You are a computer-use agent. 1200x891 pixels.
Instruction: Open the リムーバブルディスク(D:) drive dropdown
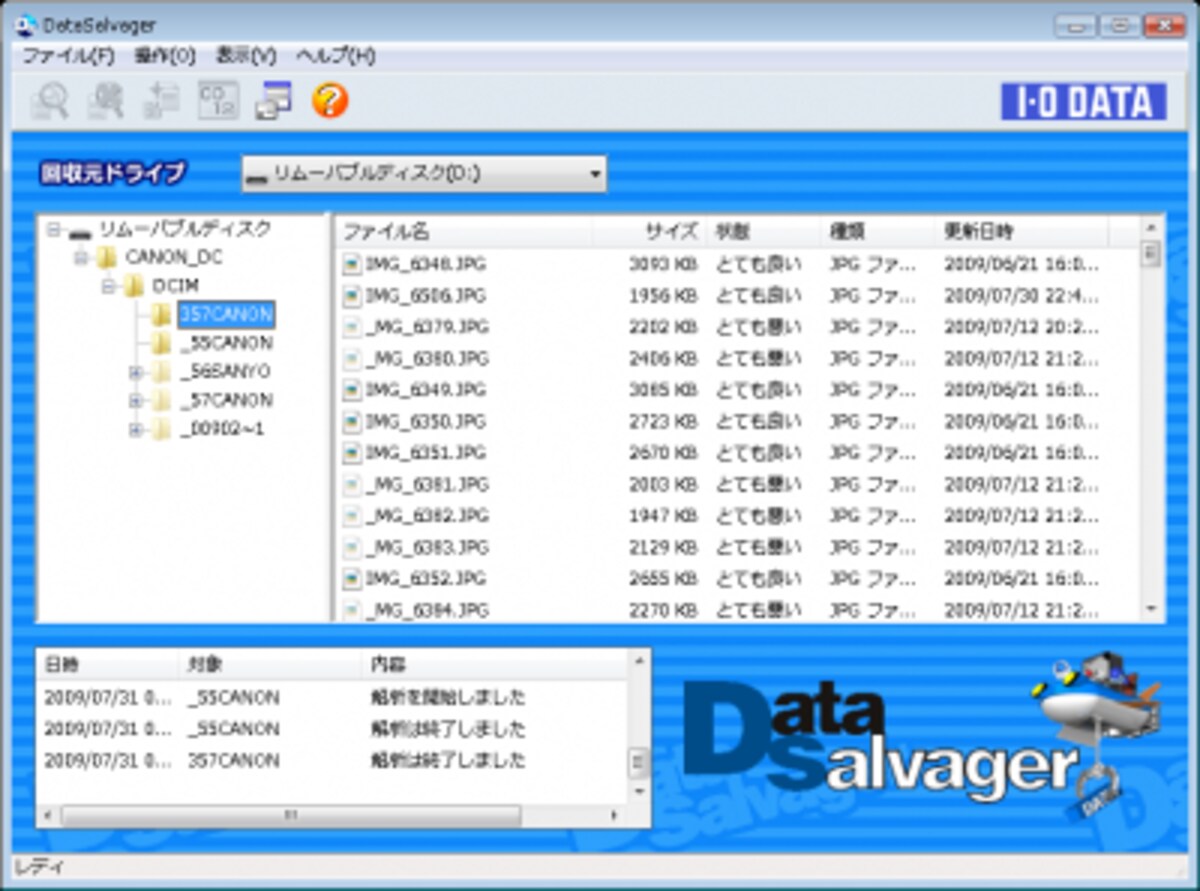(x=424, y=174)
